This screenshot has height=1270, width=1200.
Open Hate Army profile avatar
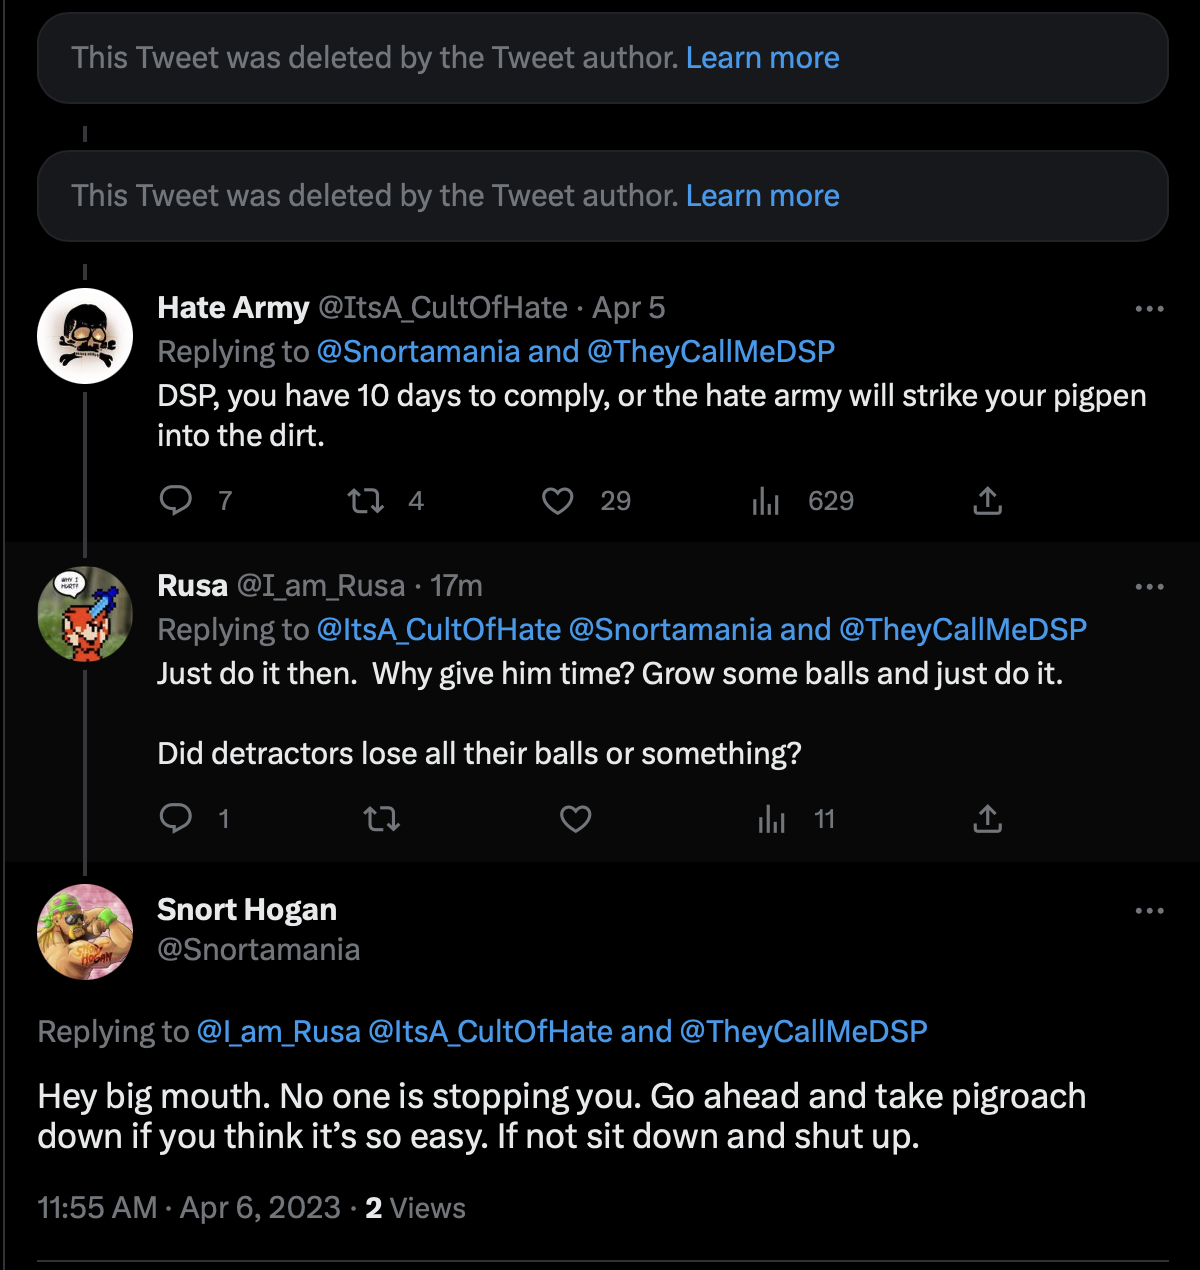pyautogui.click(x=85, y=336)
